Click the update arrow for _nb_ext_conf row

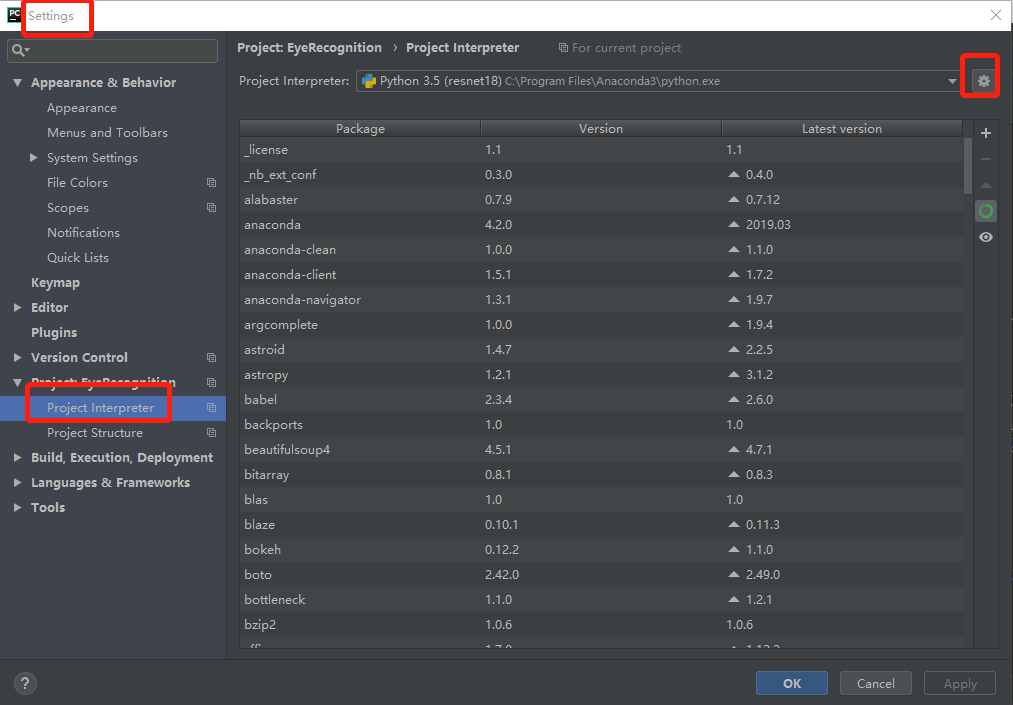click(x=733, y=174)
